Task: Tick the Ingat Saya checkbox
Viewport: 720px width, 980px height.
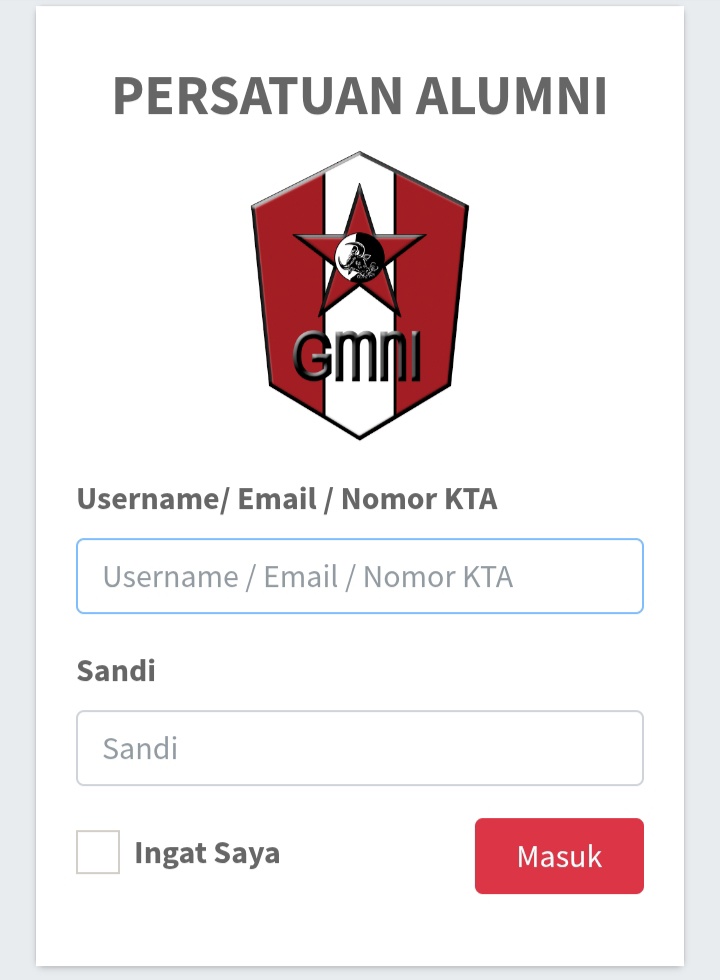Action: (98, 852)
